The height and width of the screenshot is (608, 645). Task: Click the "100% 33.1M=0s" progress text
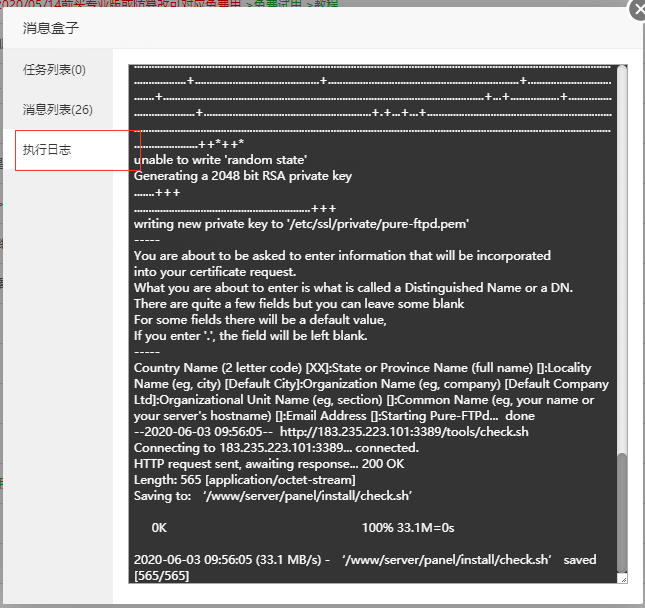click(x=408, y=528)
